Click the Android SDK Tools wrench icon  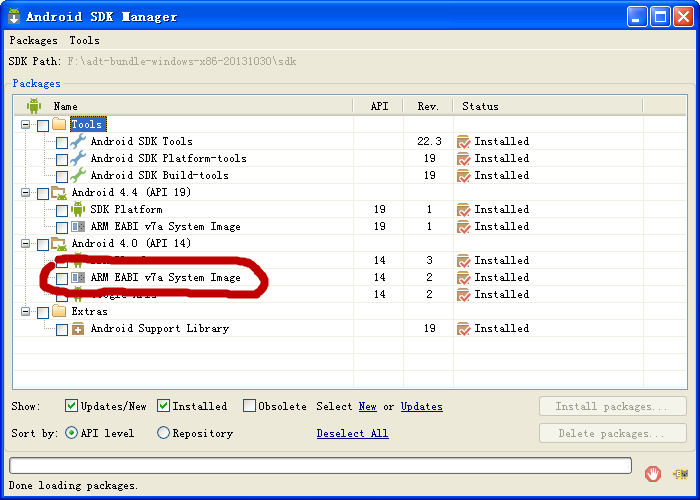click(x=78, y=142)
